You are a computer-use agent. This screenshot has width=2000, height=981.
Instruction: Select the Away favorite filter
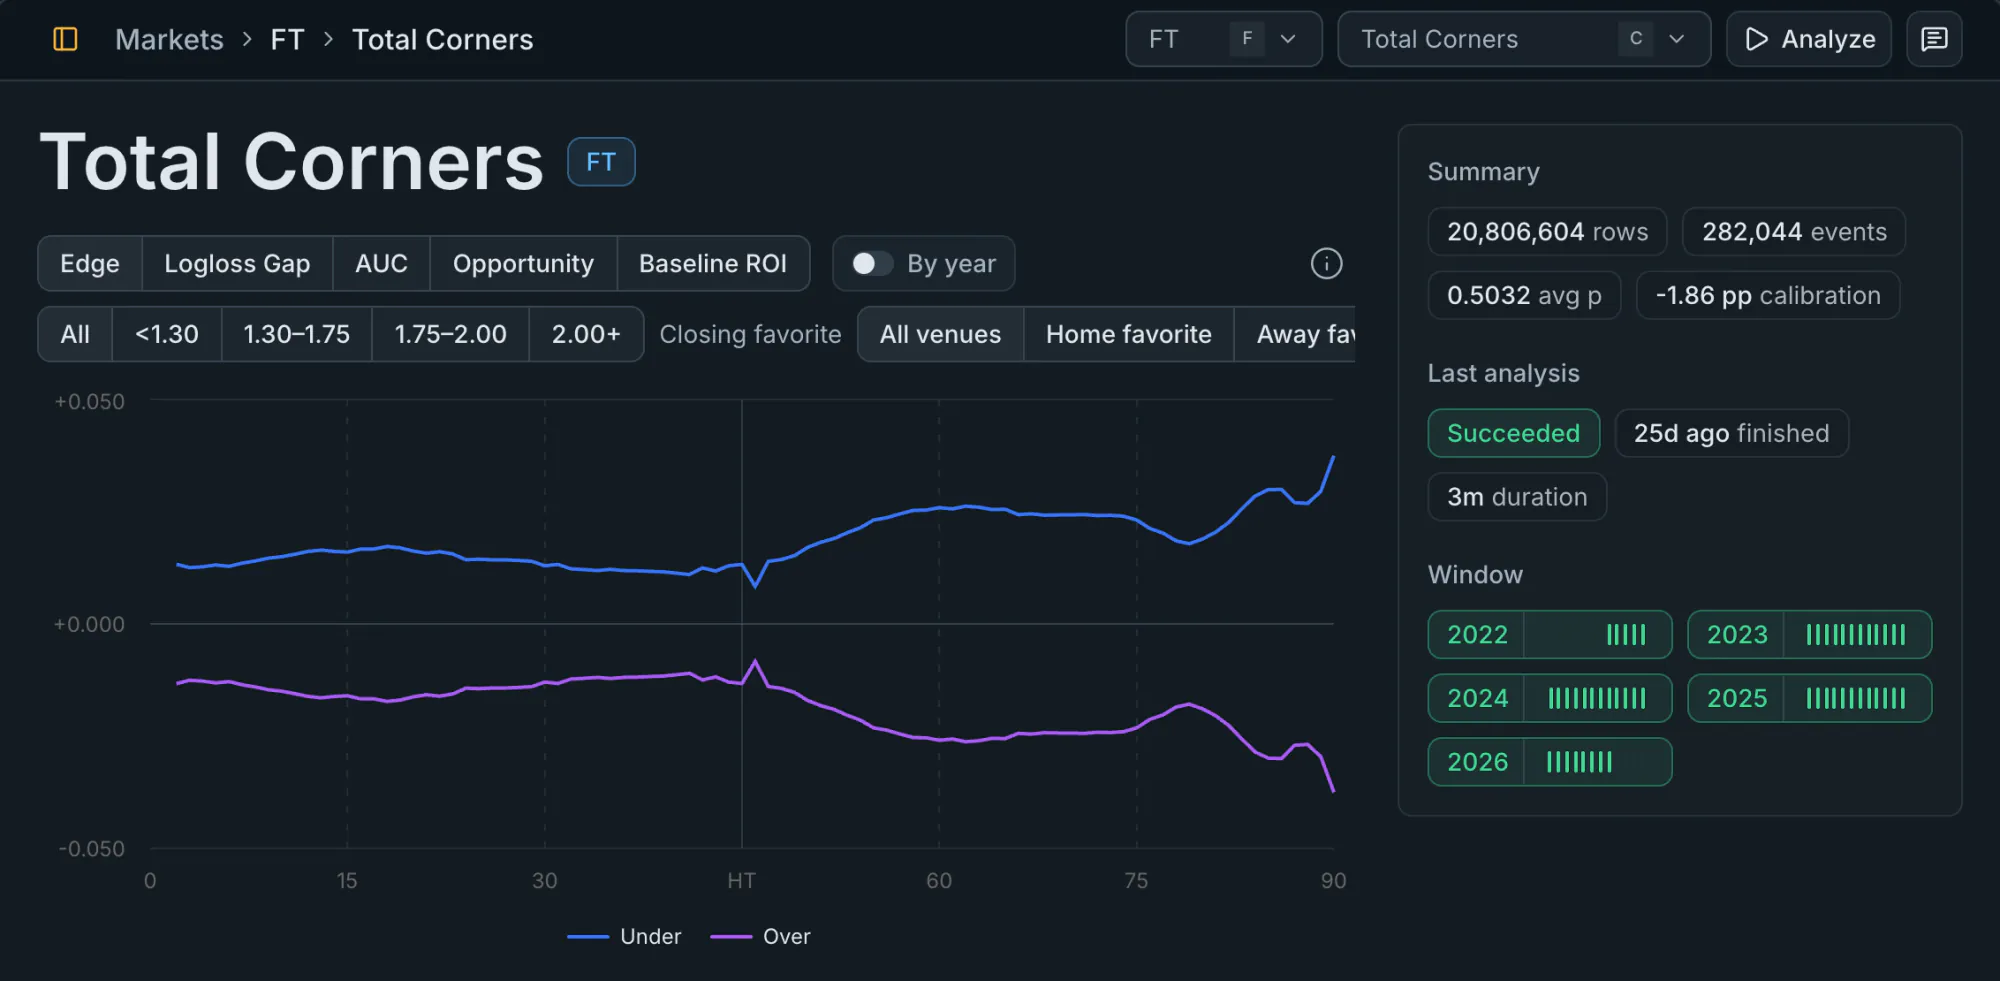click(1296, 334)
